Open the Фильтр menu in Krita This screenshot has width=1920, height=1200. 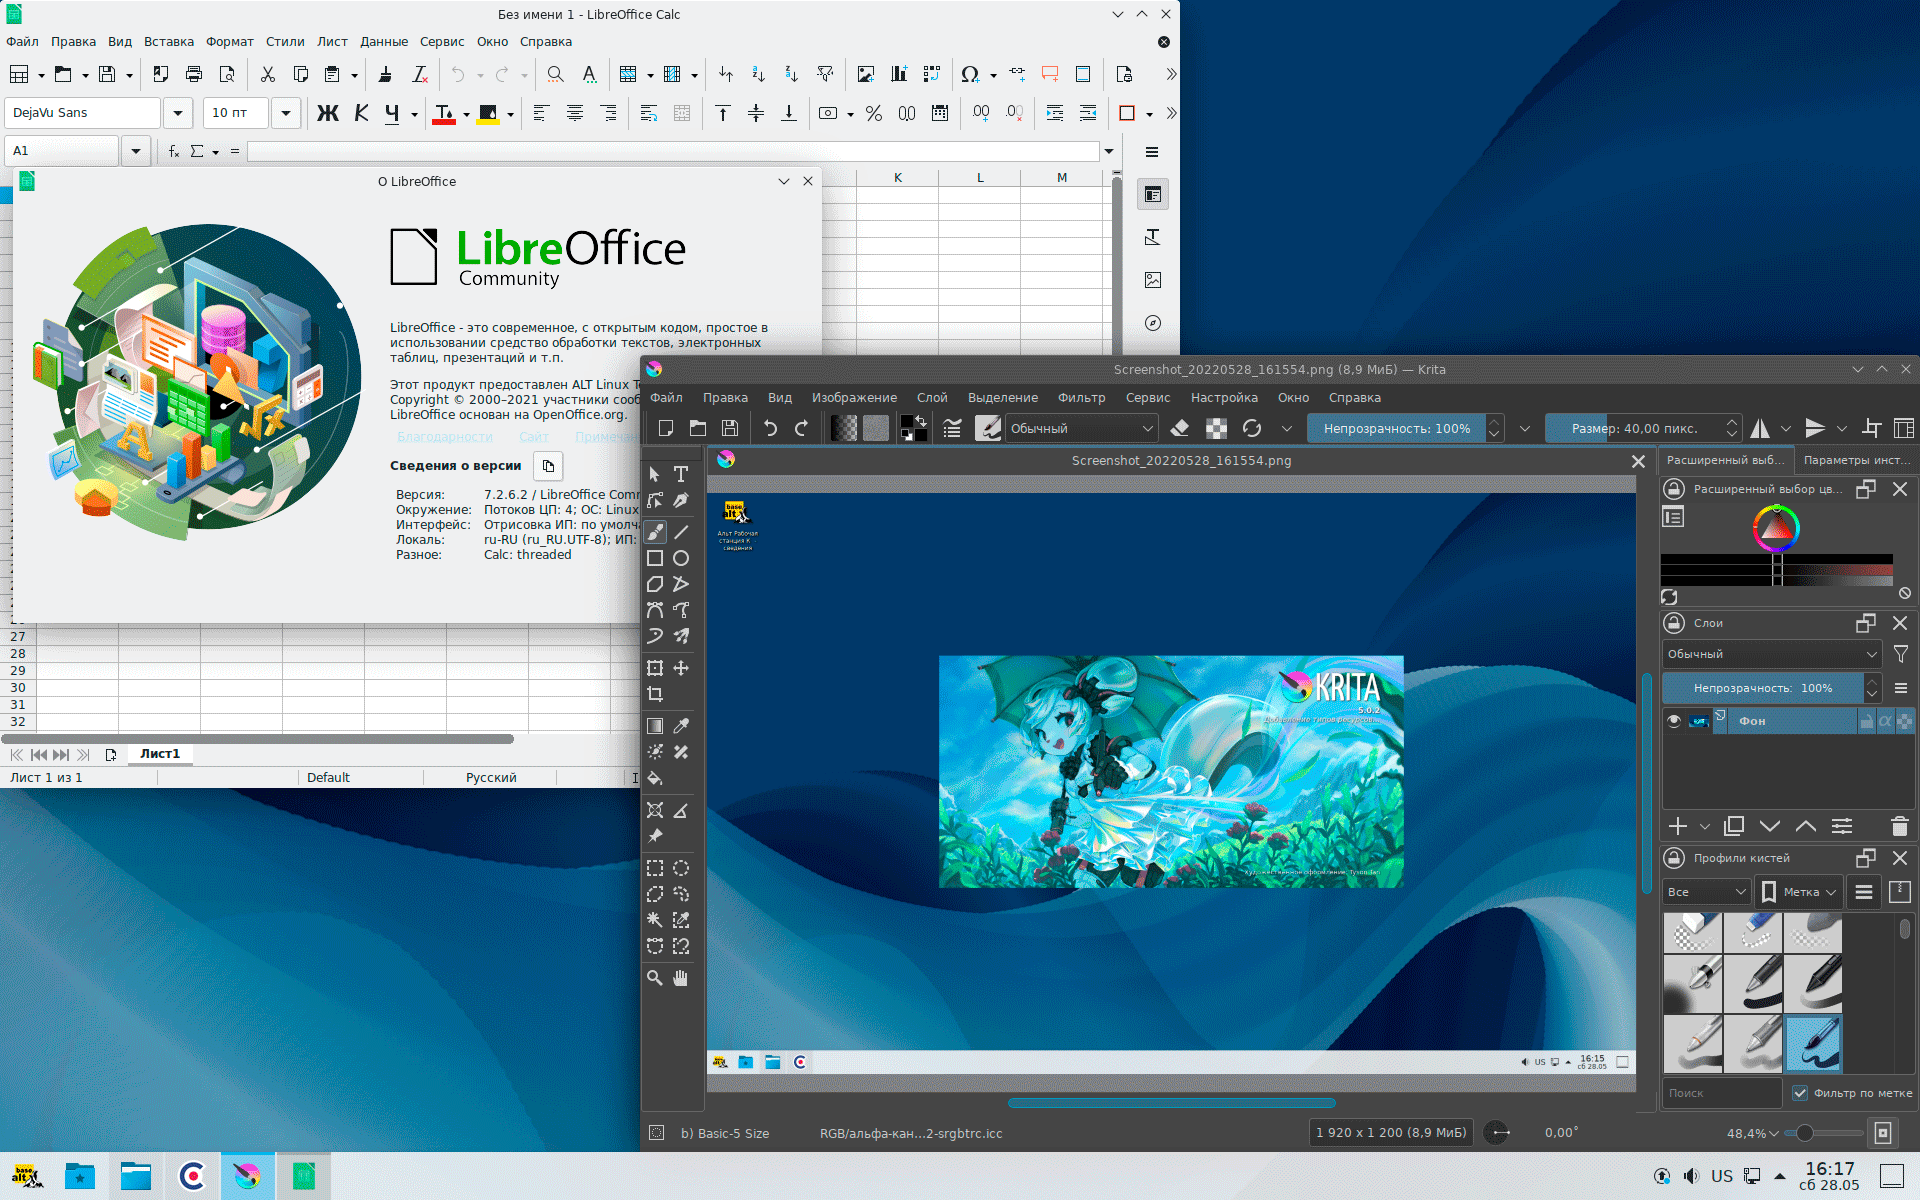[x=1081, y=397]
